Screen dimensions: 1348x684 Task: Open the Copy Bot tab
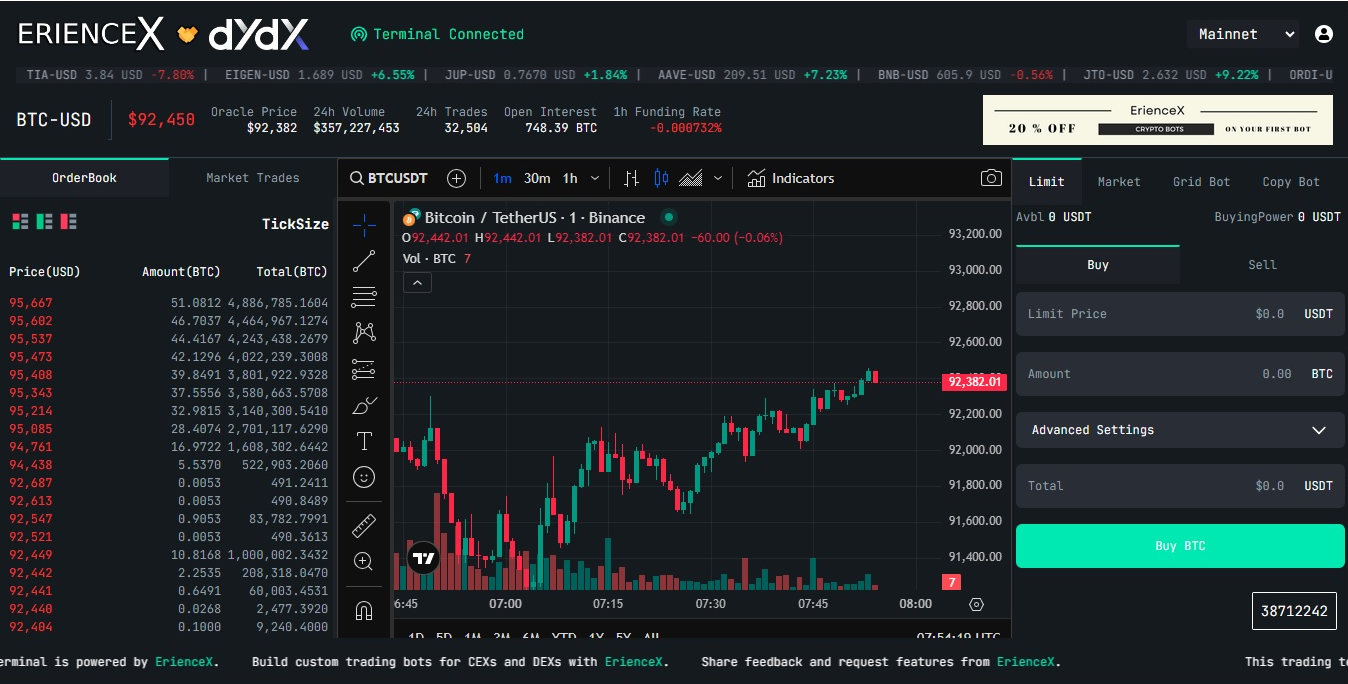pyautogui.click(x=1291, y=181)
